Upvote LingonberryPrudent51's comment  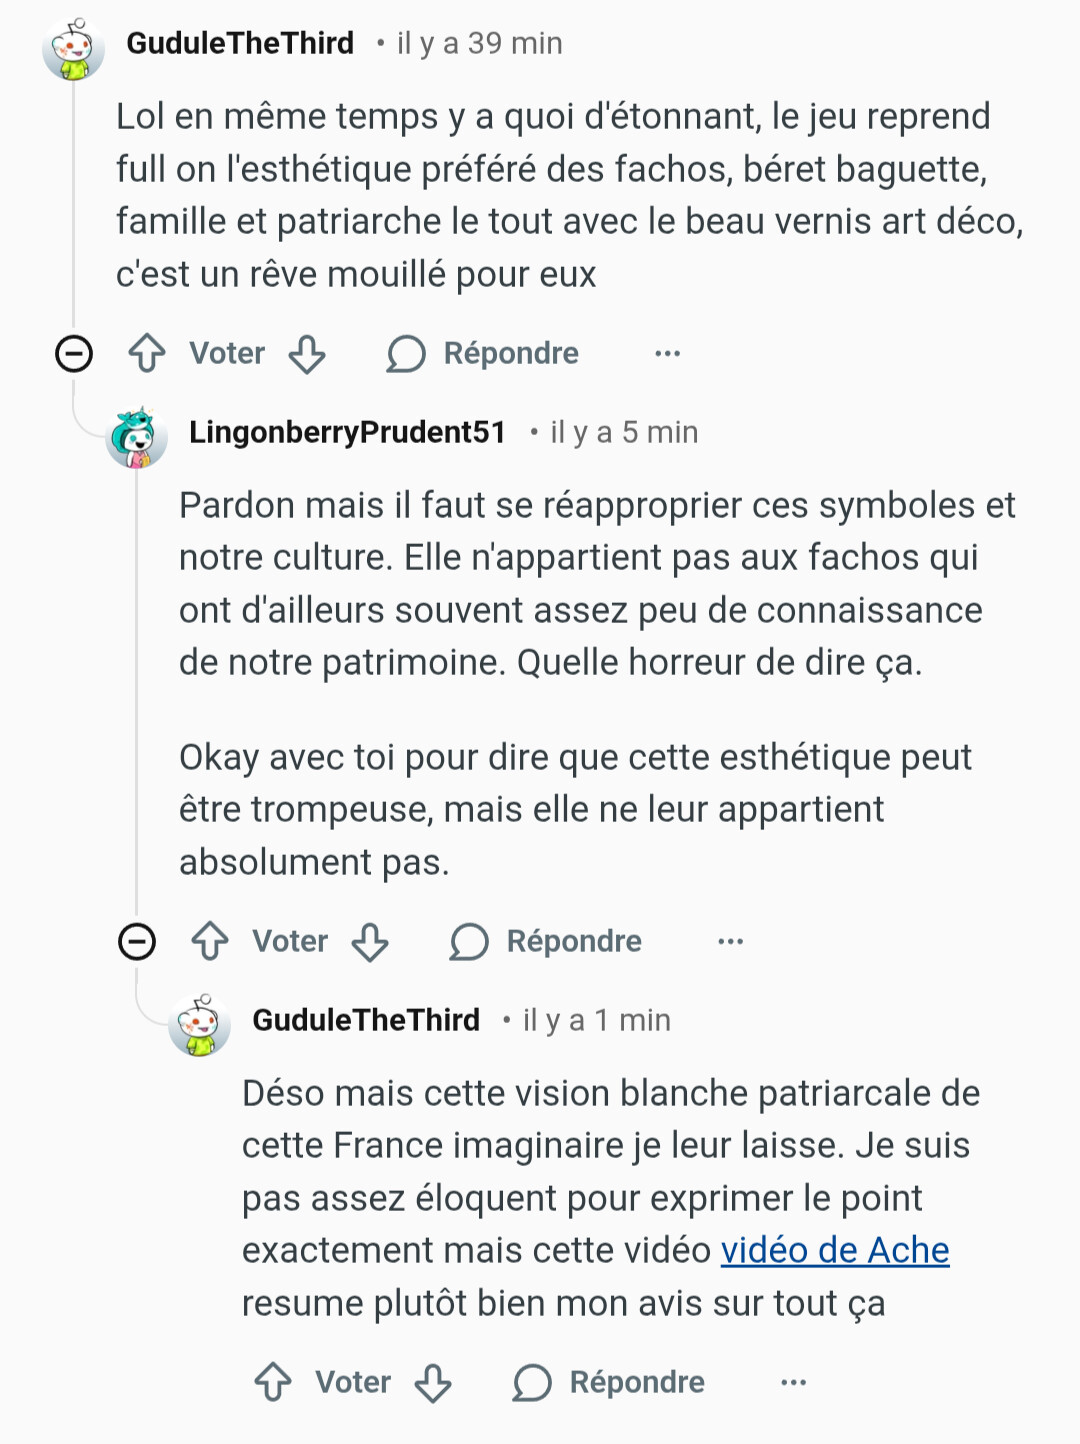click(210, 941)
